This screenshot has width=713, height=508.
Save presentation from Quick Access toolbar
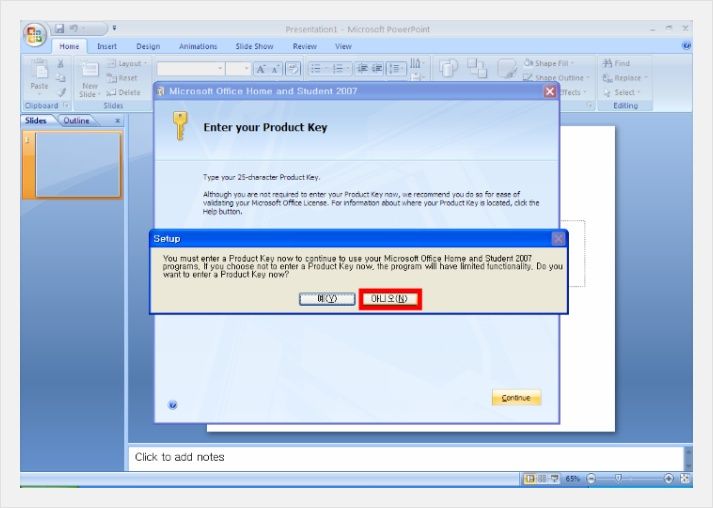click(x=60, y=29)
